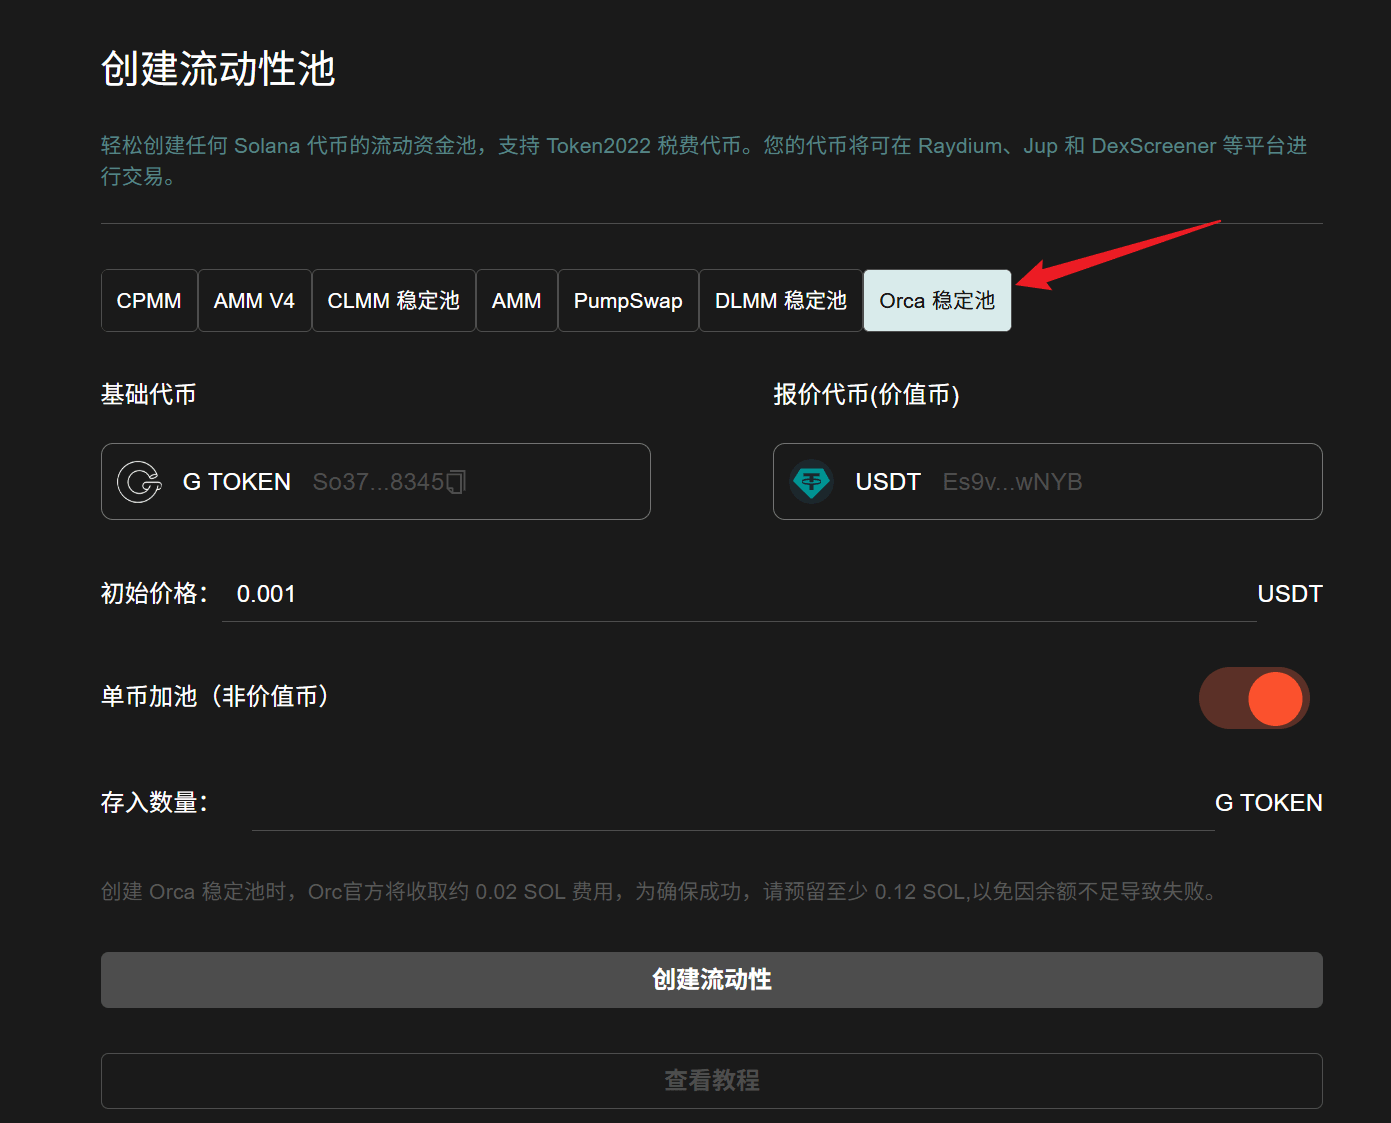
Task: Click the Es9v...wNYB address text
Action: coord(1012,482)
